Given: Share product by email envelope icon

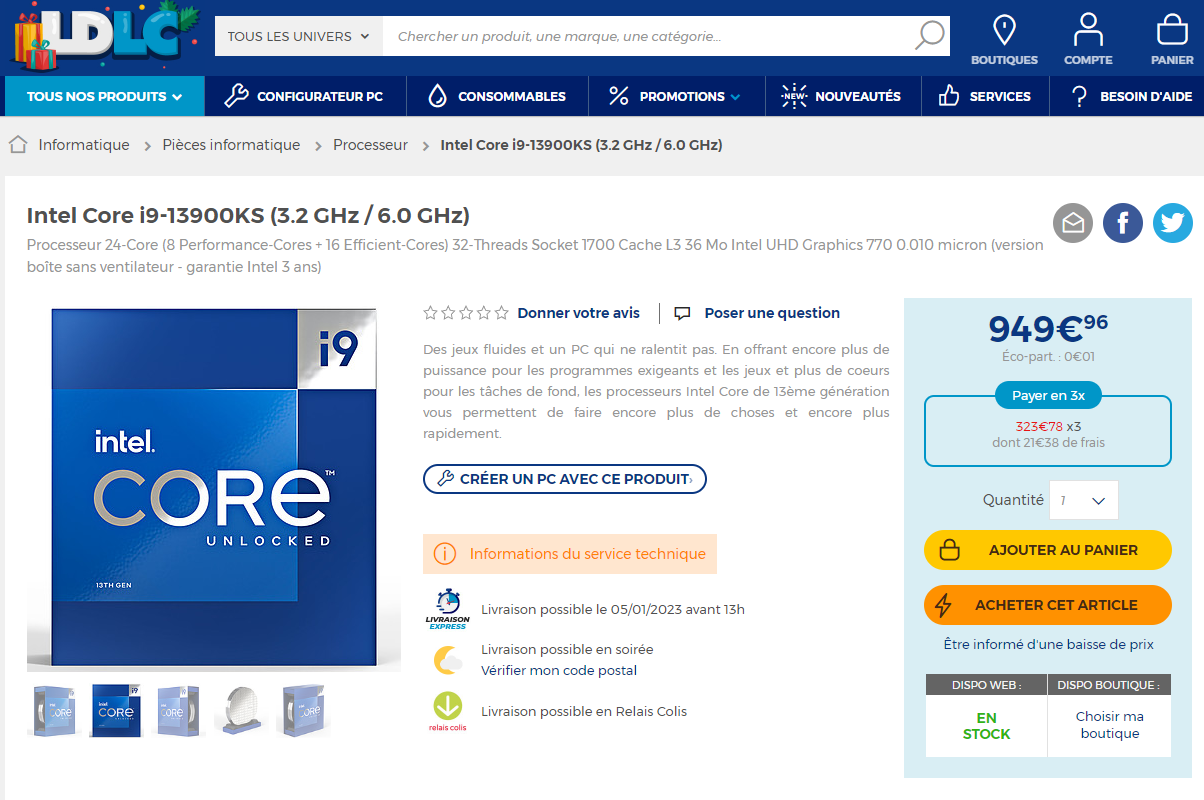Looking at the screenshot, I should (1072, 223).
